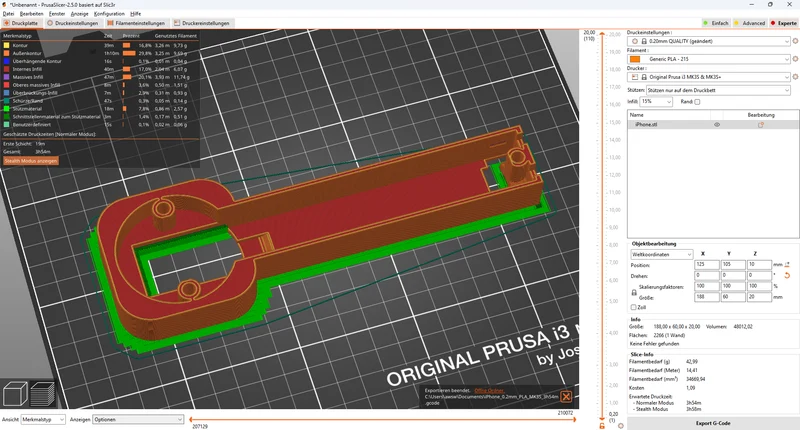Click the reset rotation arrow icon

click(787, 275)
